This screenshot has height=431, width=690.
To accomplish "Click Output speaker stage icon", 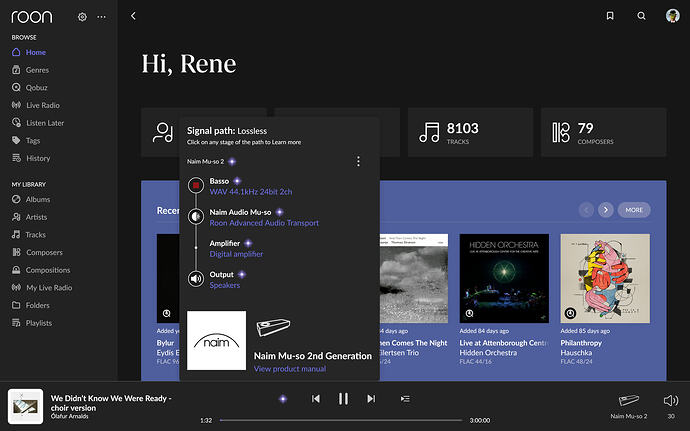I will (196, 279).
